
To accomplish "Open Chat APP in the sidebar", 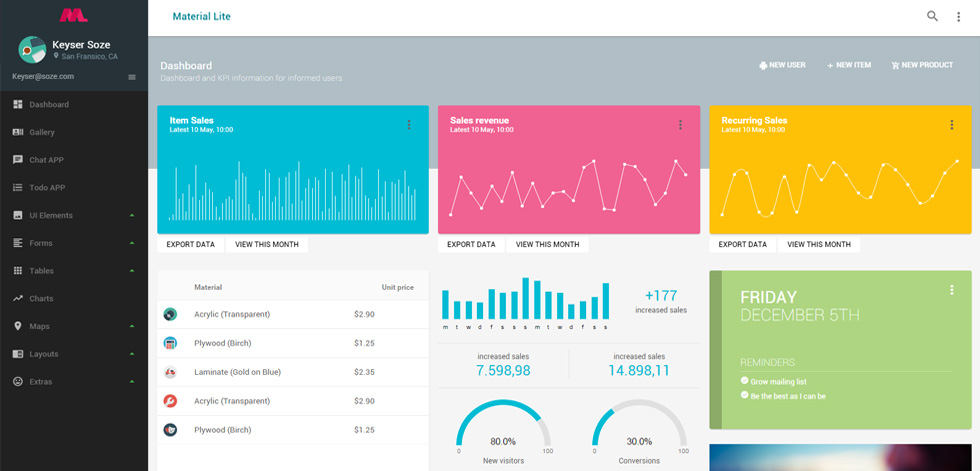I will (46, 160).
